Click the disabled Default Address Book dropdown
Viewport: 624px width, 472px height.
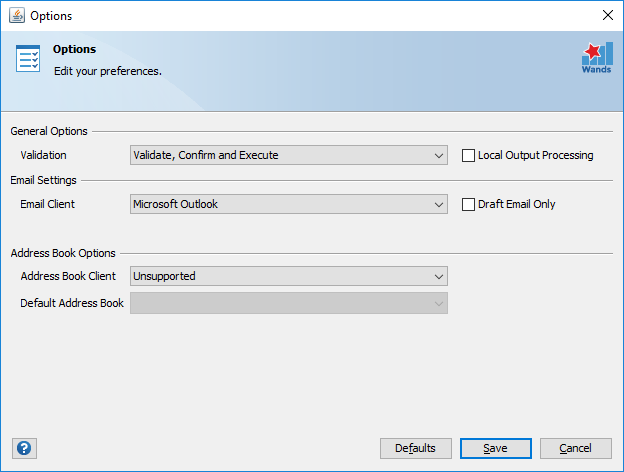[x=288, y=303]
